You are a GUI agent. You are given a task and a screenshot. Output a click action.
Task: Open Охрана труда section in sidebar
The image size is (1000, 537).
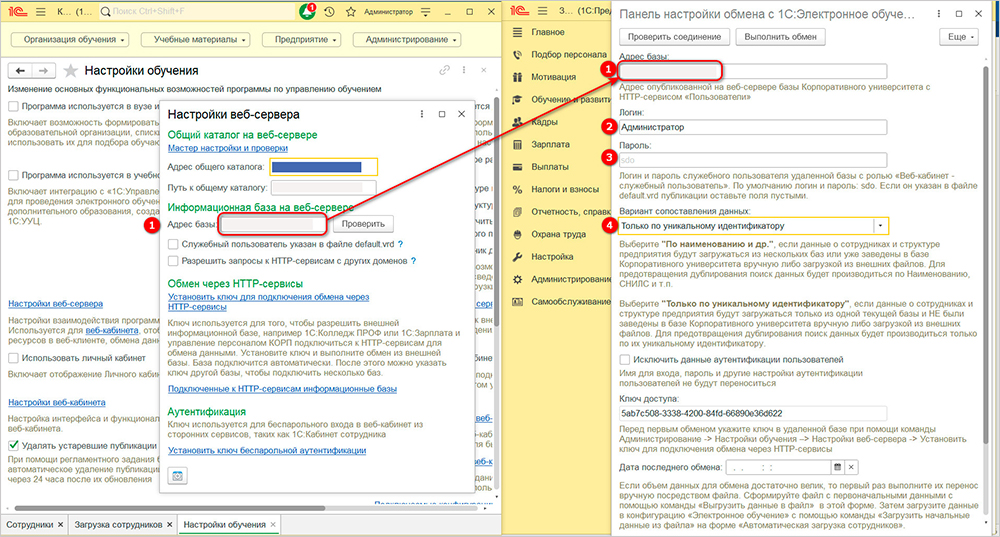tap(559, 234)
